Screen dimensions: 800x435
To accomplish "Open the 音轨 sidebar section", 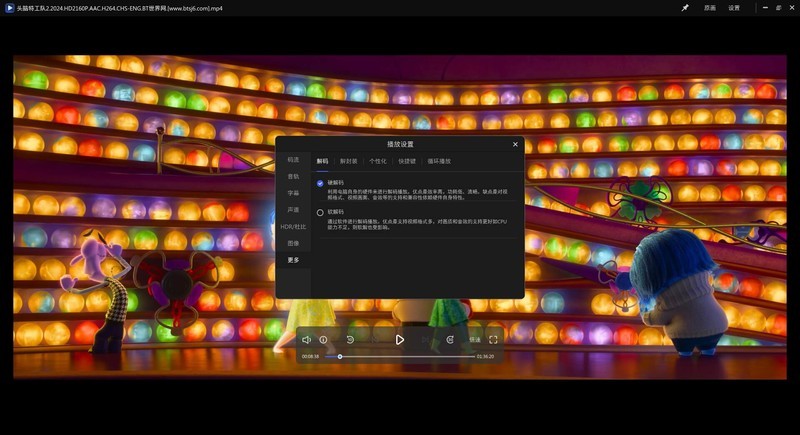I will tap(293, 176).
